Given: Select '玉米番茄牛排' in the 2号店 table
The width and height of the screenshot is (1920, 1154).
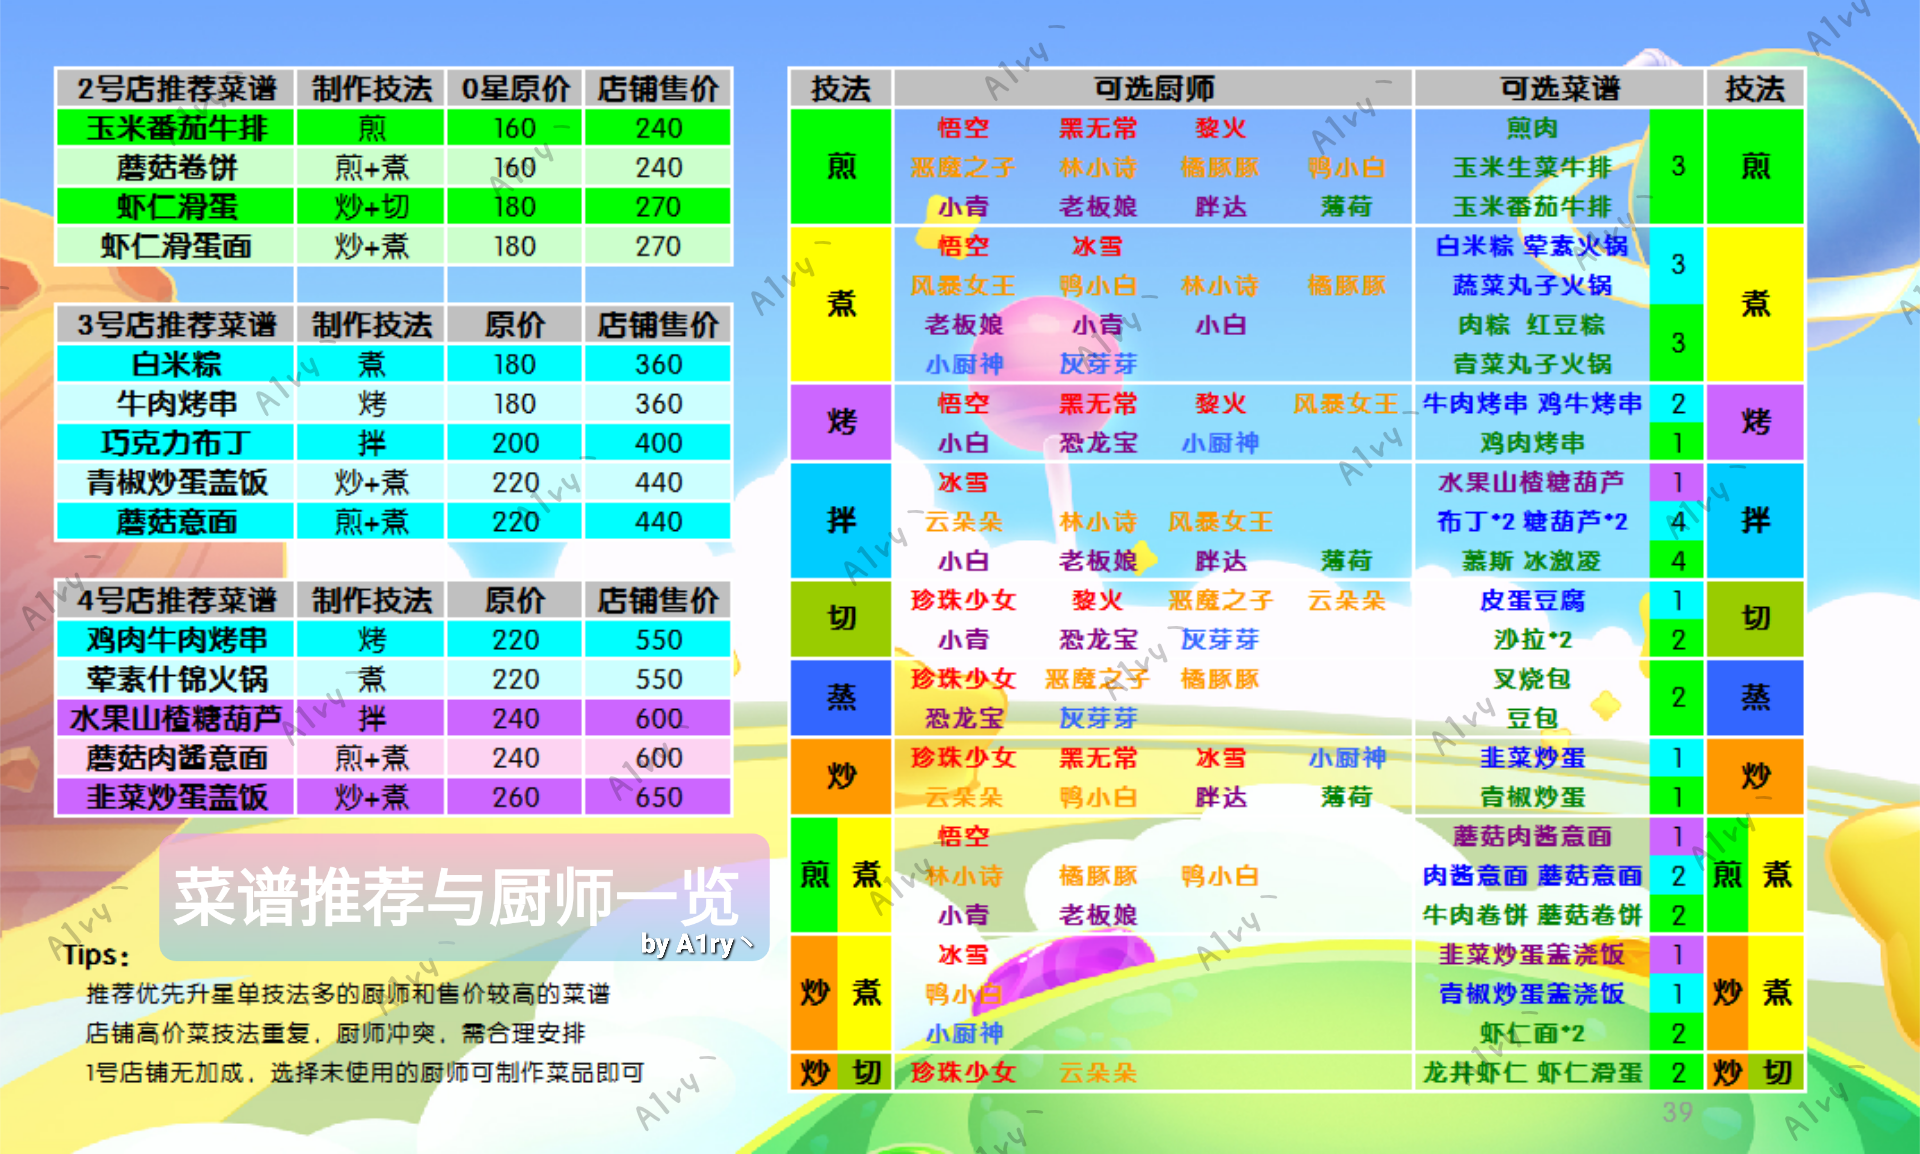Looking at the screenshot, I should pos(176,128).
